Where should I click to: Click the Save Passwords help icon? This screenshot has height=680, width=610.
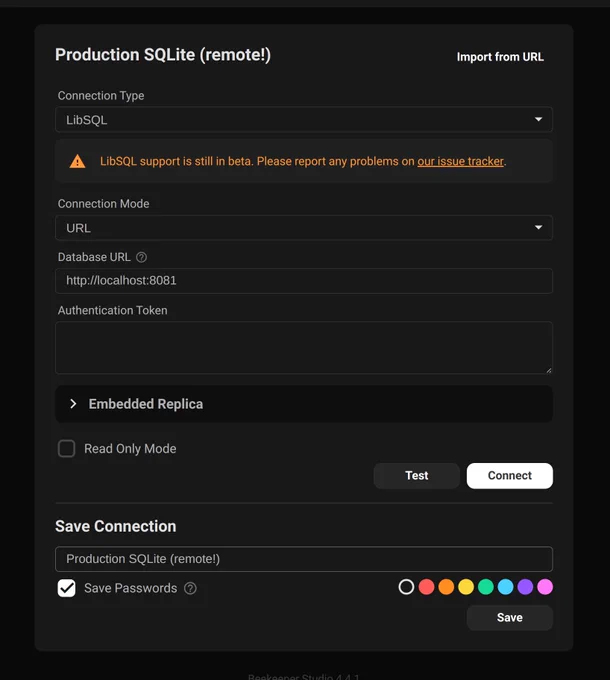point(190,588)
